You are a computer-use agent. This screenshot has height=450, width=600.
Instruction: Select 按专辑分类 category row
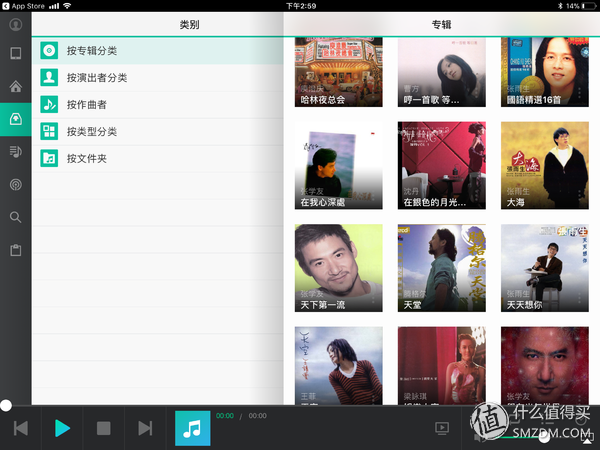[158, 51]
